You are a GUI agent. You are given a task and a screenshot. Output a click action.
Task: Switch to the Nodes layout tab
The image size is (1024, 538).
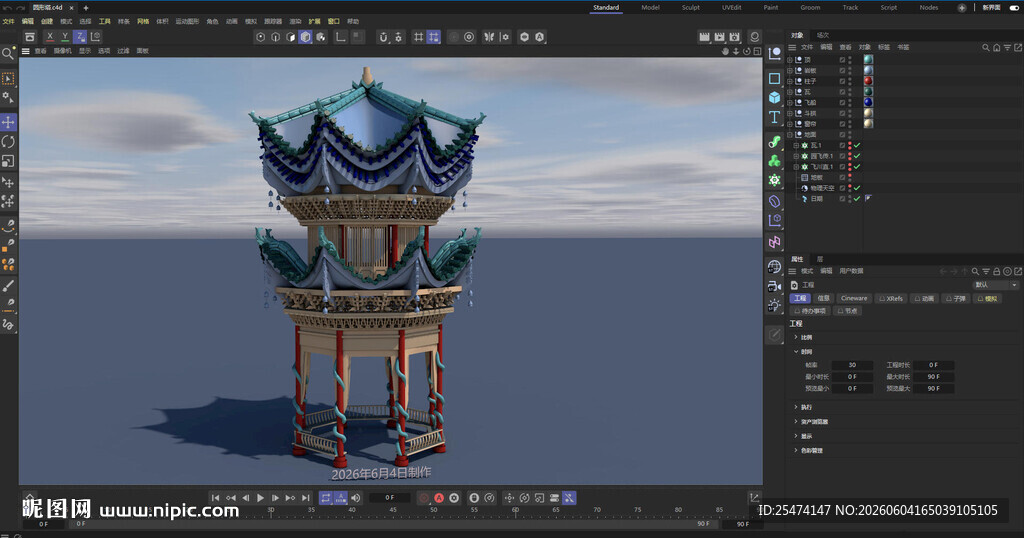pos(929,8)
